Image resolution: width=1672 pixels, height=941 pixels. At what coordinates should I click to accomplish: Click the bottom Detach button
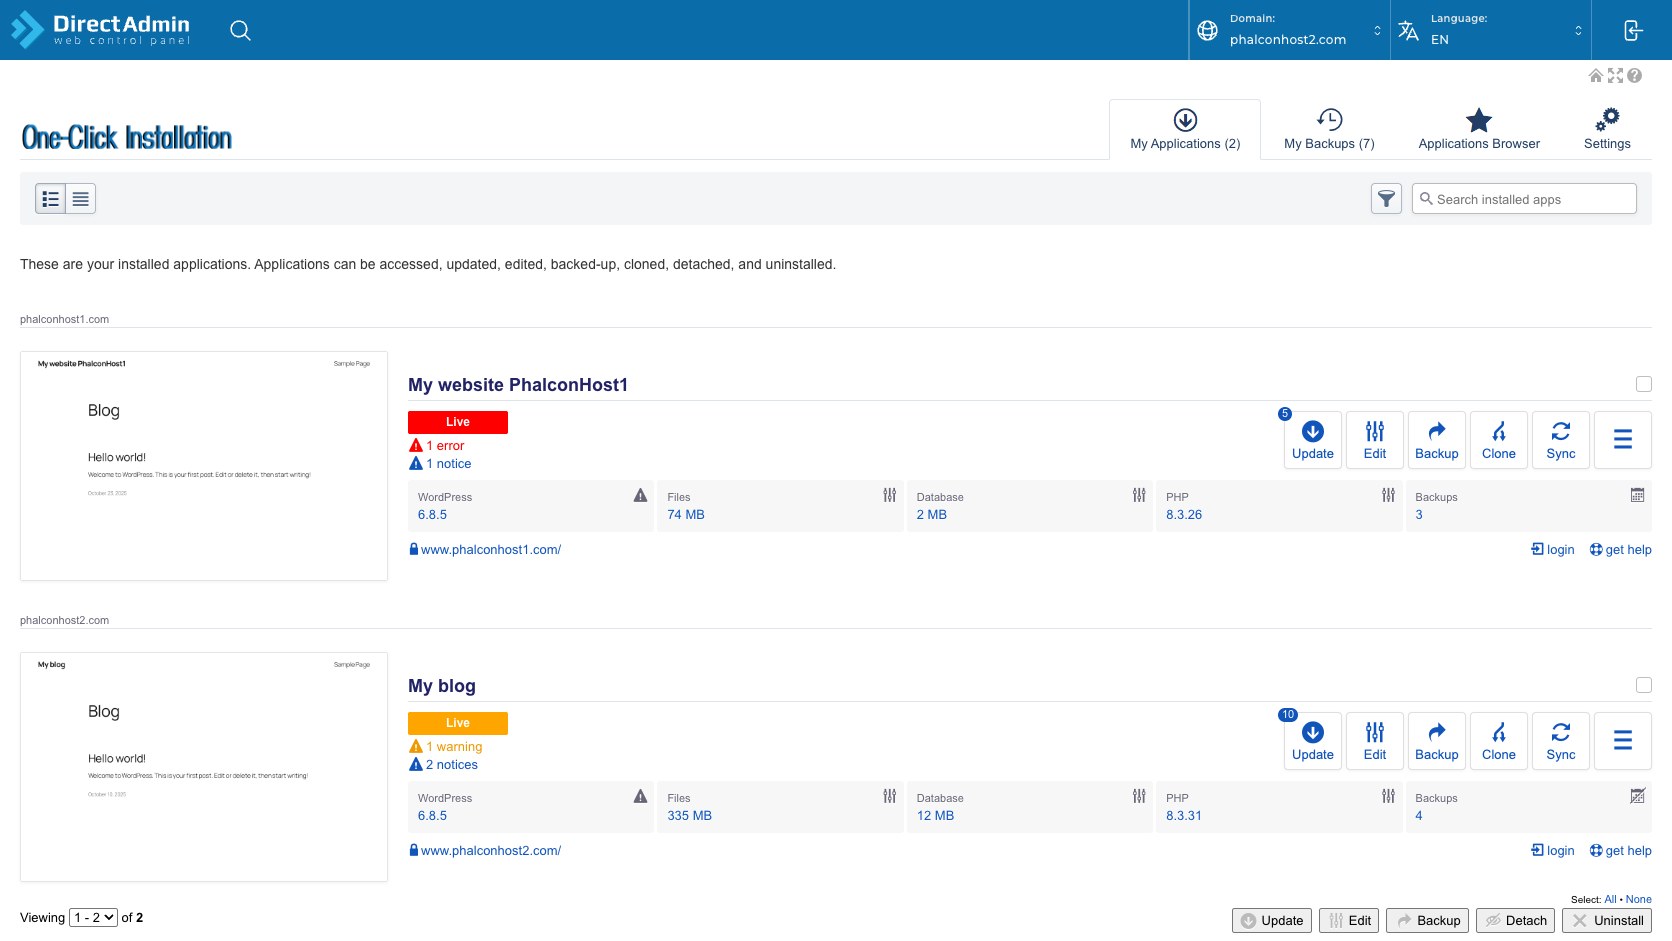pos(1515,920)
